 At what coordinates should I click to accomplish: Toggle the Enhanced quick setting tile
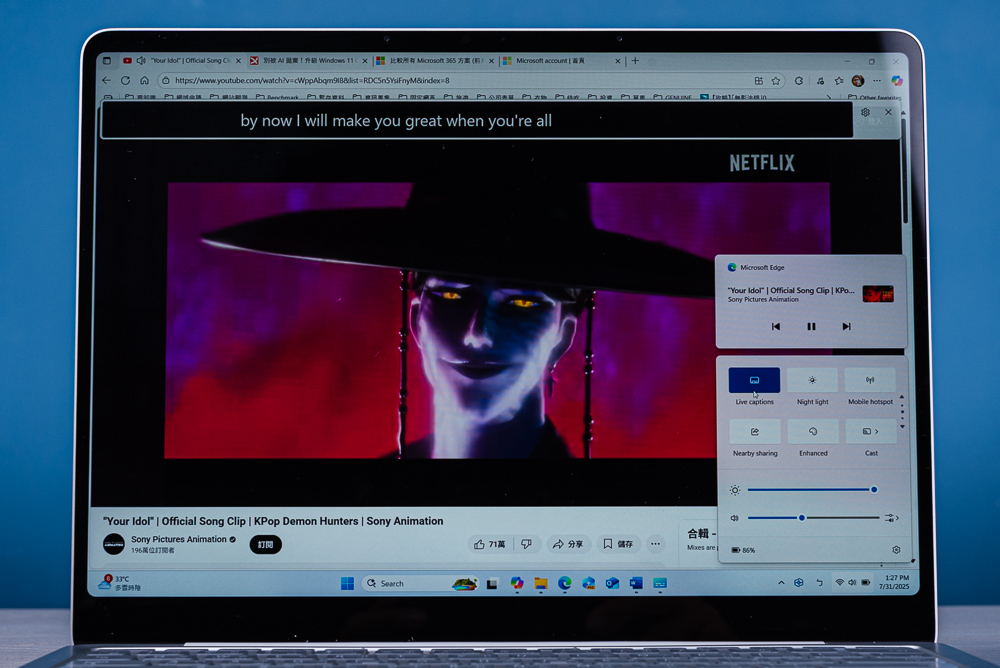pos(813,432)
